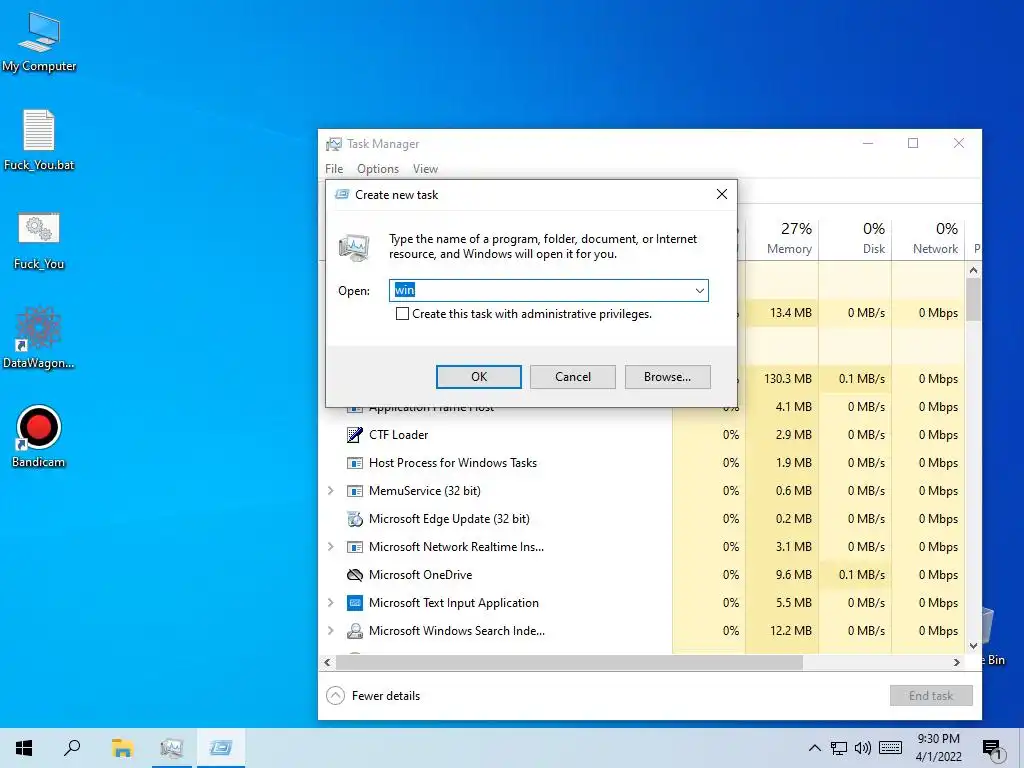Open File Explorer from the taskbar
Viewport: 1024px width, 768px height.
[x=122, y=748]
